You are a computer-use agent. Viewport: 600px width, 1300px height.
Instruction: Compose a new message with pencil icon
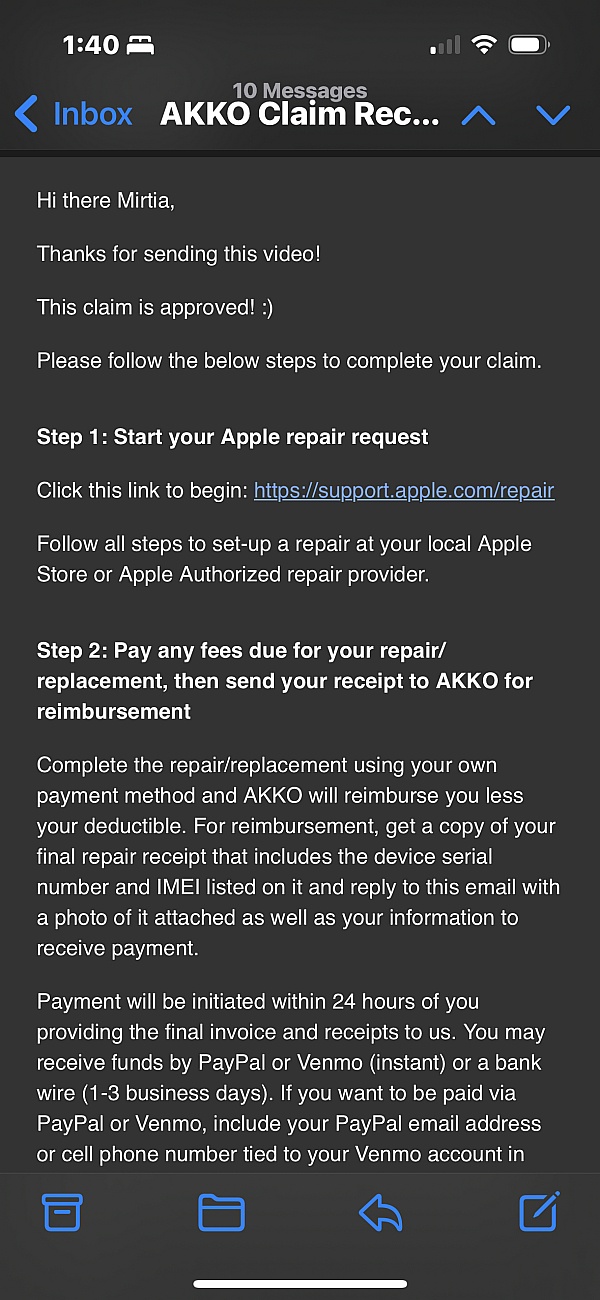540,1211
